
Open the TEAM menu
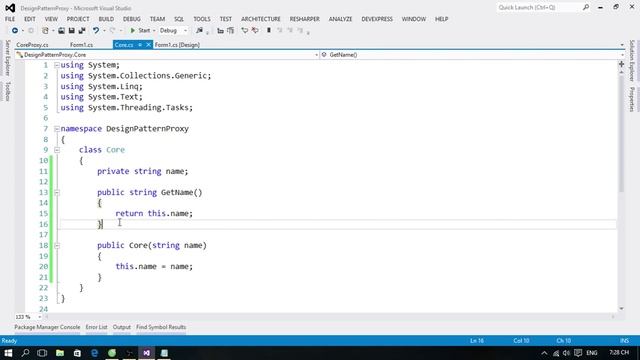pyautogui.click(x=157, y=19)
